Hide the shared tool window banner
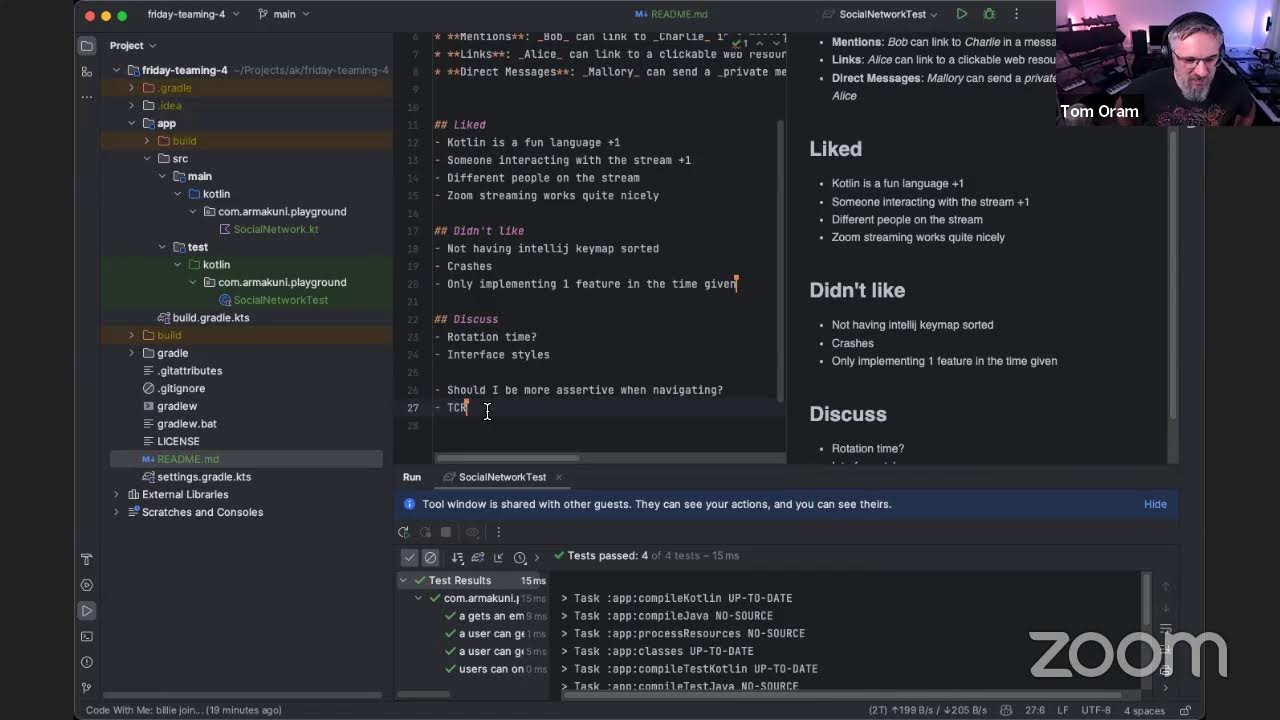 click(x=1155, y=504)
